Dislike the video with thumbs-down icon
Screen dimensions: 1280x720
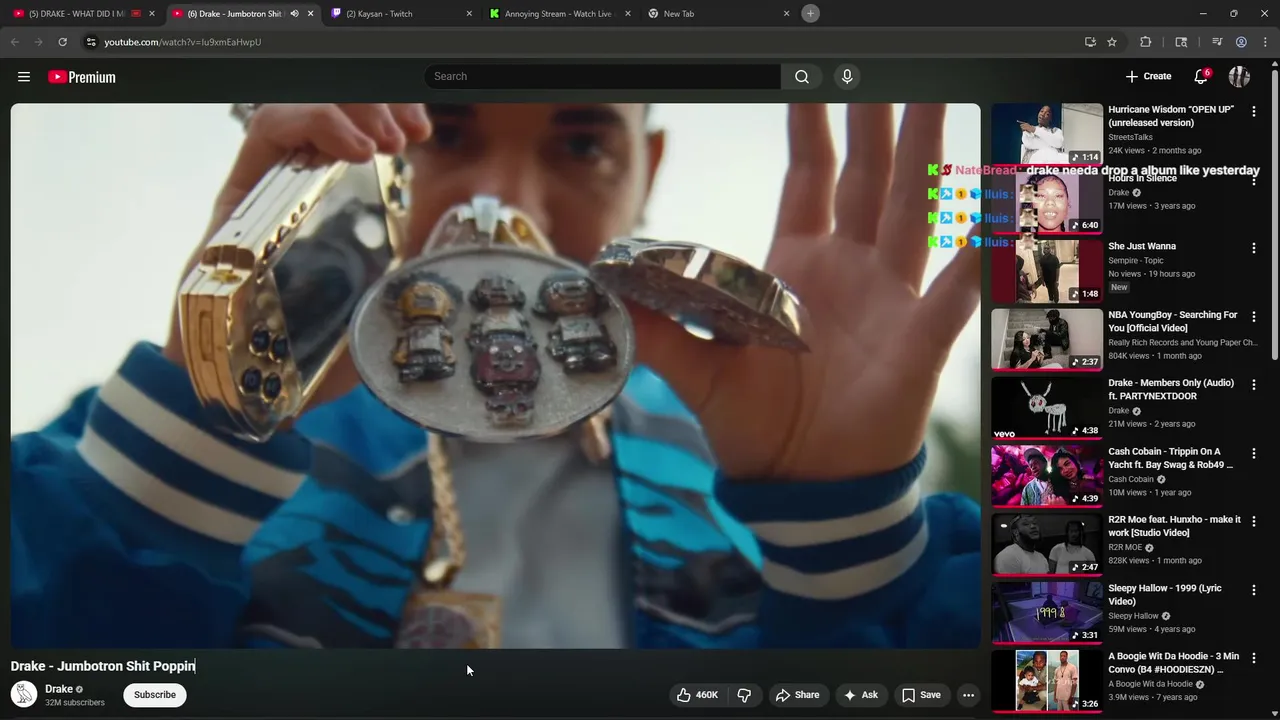pyautogui.click(x=744, y=695)
